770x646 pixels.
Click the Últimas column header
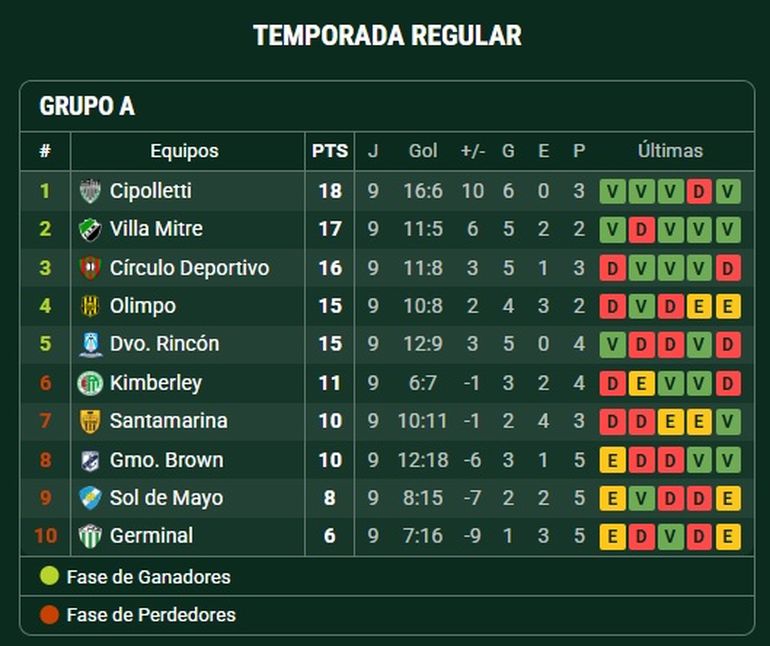click(670, 150)
